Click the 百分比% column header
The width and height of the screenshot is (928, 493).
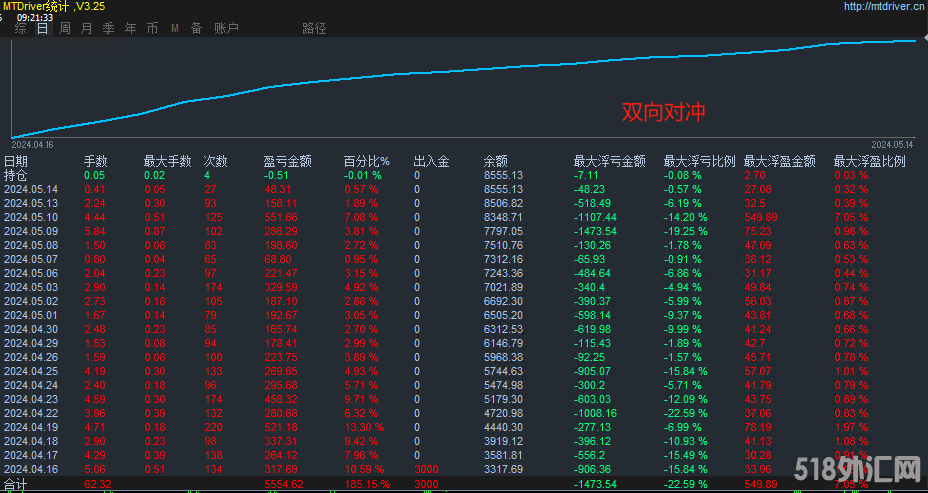pos(367,161)
